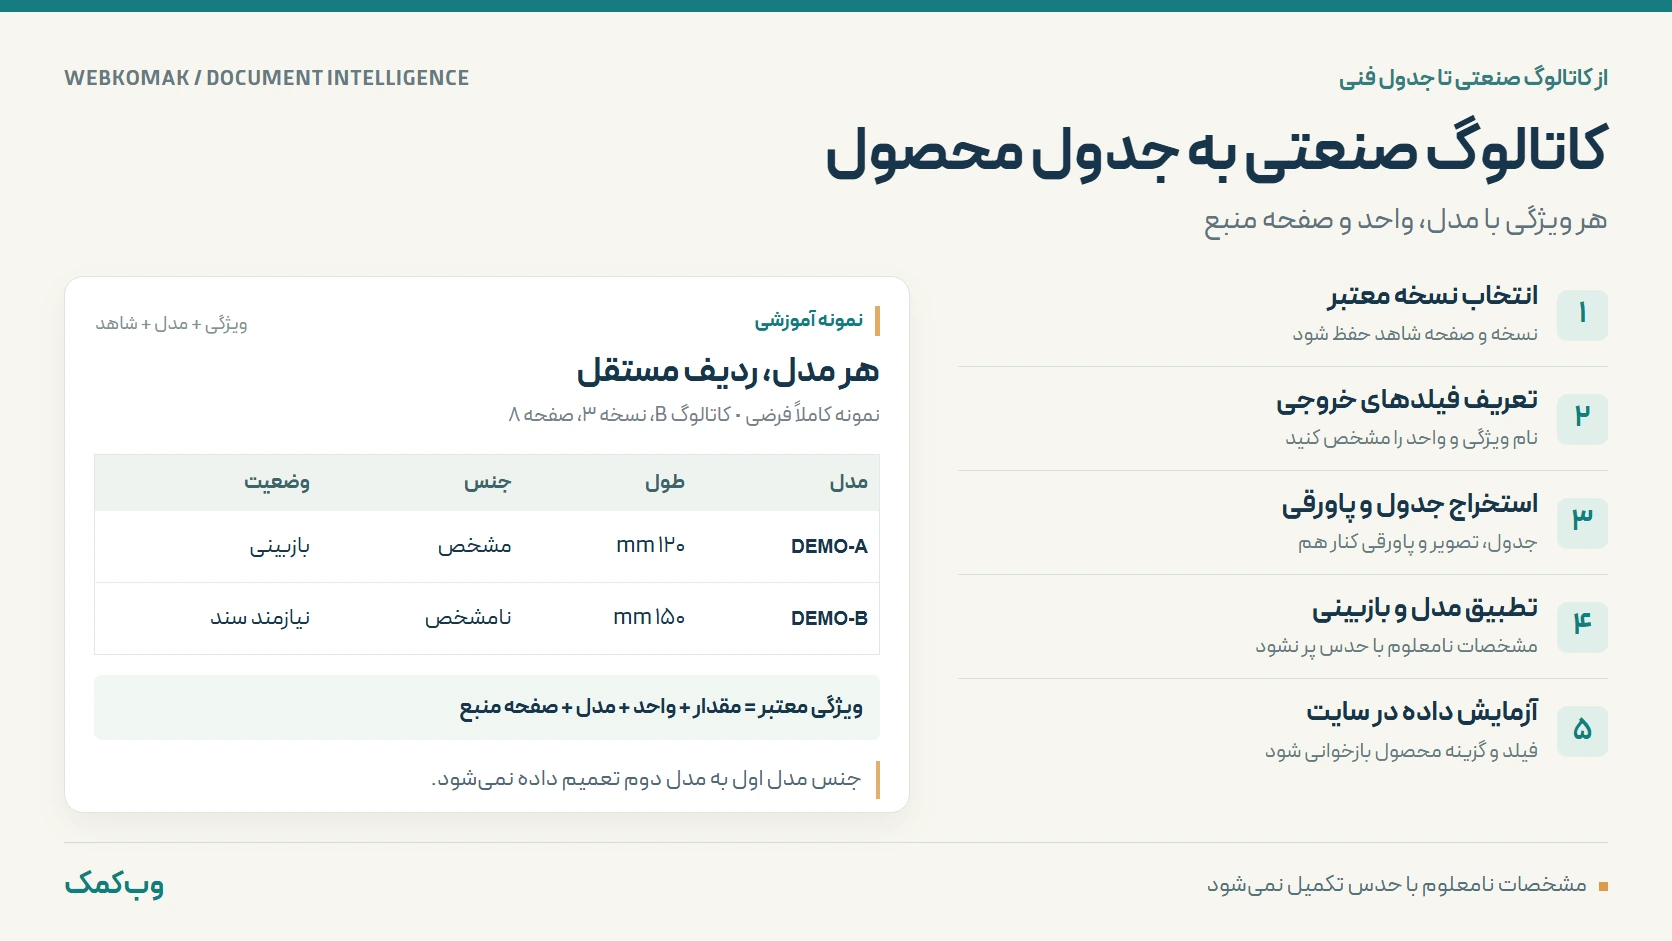Click the description جدول، تصویر و پاورقی کنار هم
The width and height of the screenshot is (1672, 941).
(1418, 542)
